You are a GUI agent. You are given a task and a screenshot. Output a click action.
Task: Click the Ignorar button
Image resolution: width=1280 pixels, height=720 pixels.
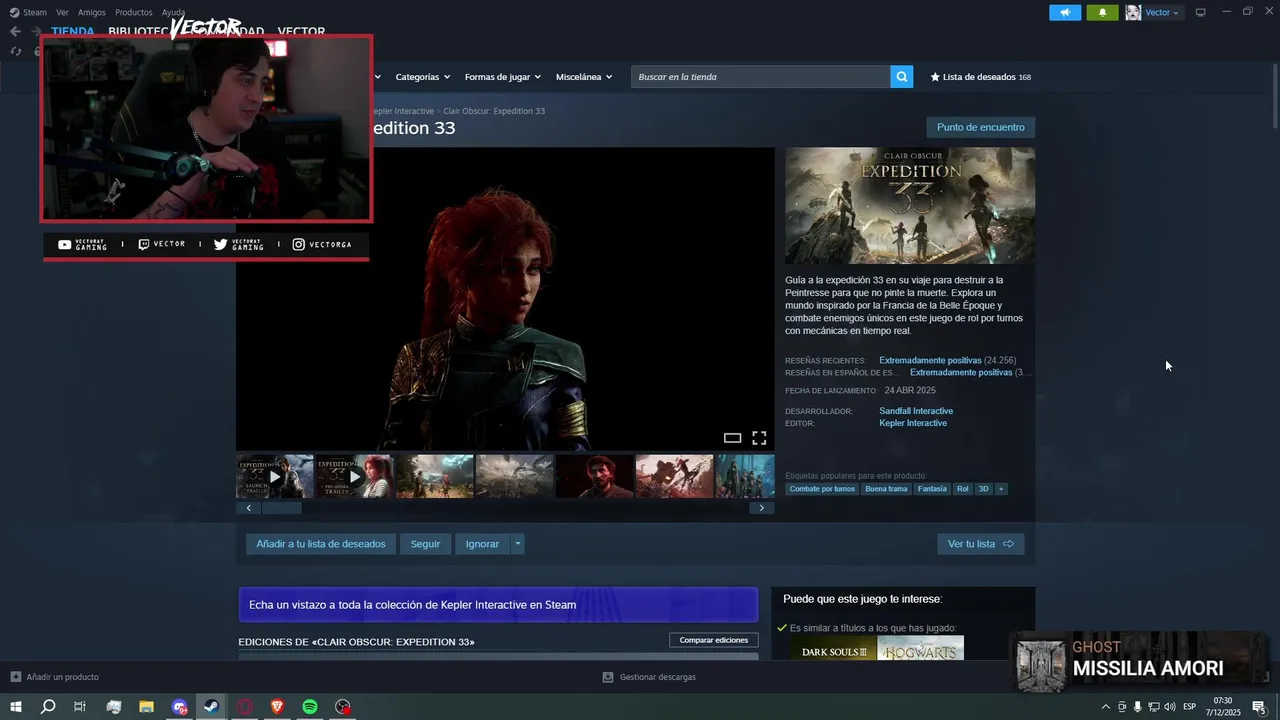click(x=482, y=544)
